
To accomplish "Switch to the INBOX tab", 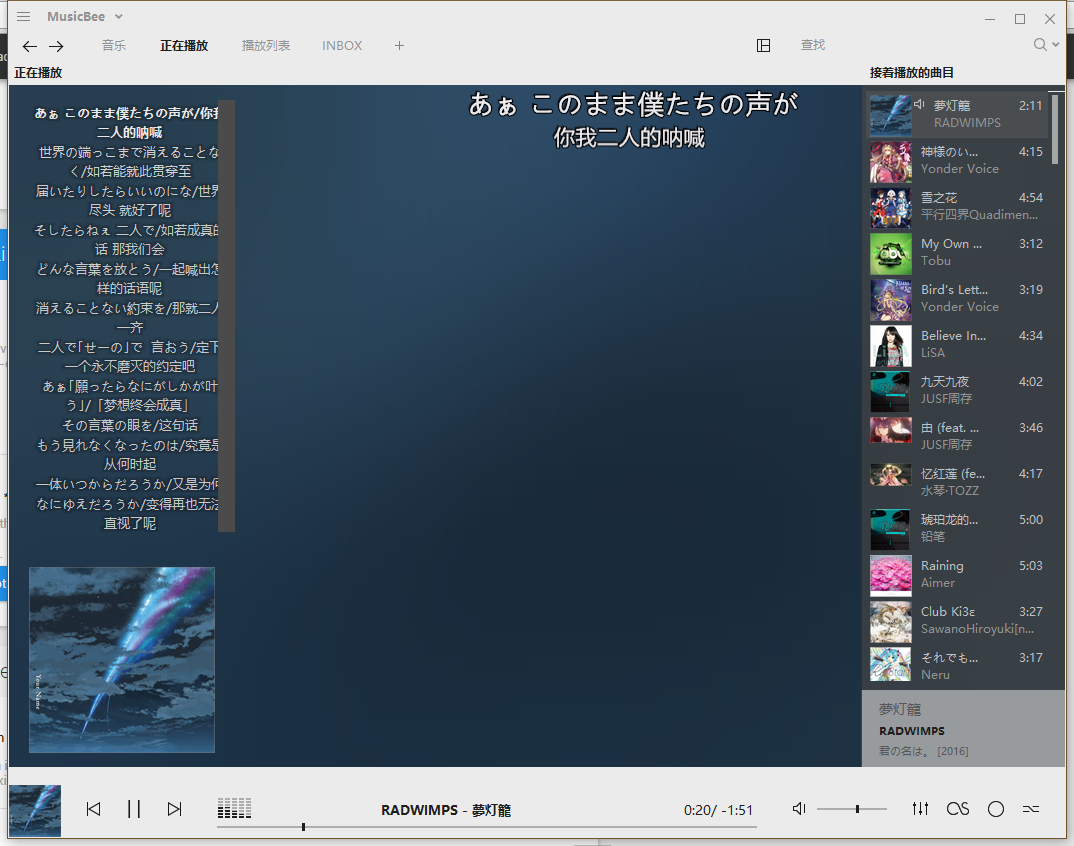I will [342, 45].
